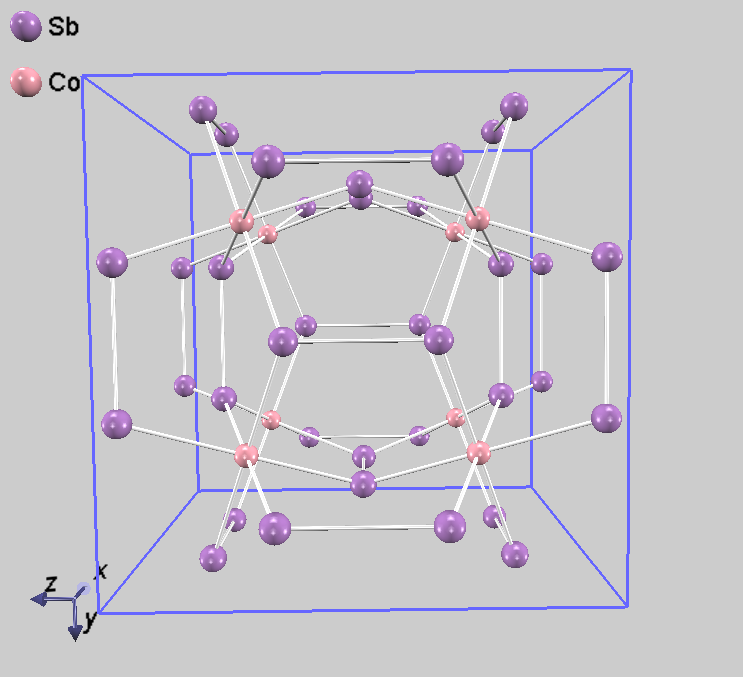Click the purple Sb sphere in the legend
This screenshot has height=677, width=743.
[x=26, y=26]
